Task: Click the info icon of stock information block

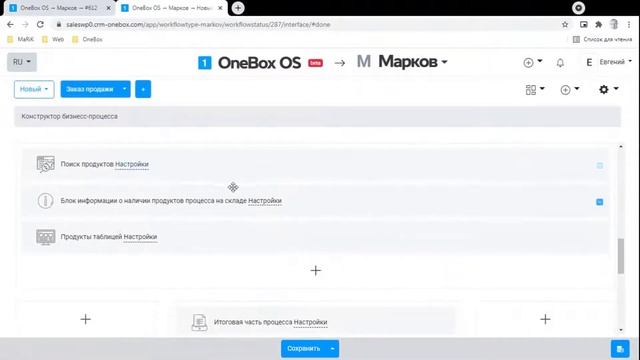Action: point(45,201)
